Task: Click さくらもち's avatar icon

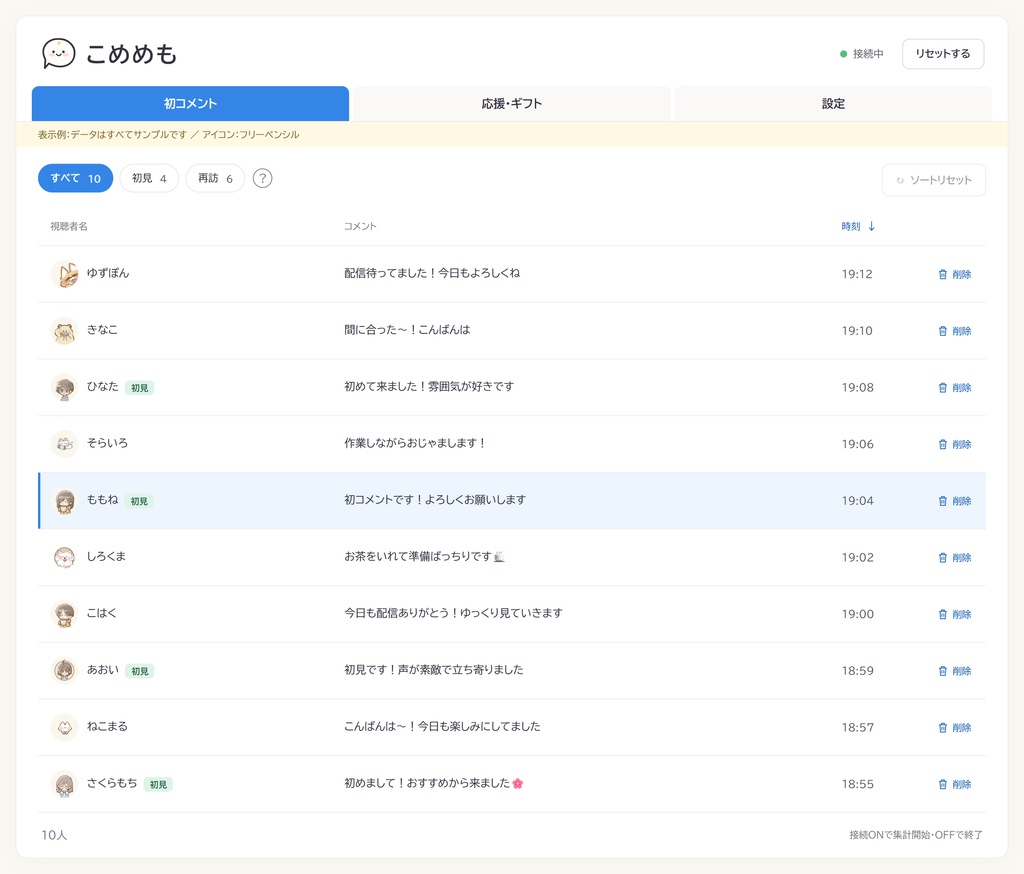Action: [65, 784]
